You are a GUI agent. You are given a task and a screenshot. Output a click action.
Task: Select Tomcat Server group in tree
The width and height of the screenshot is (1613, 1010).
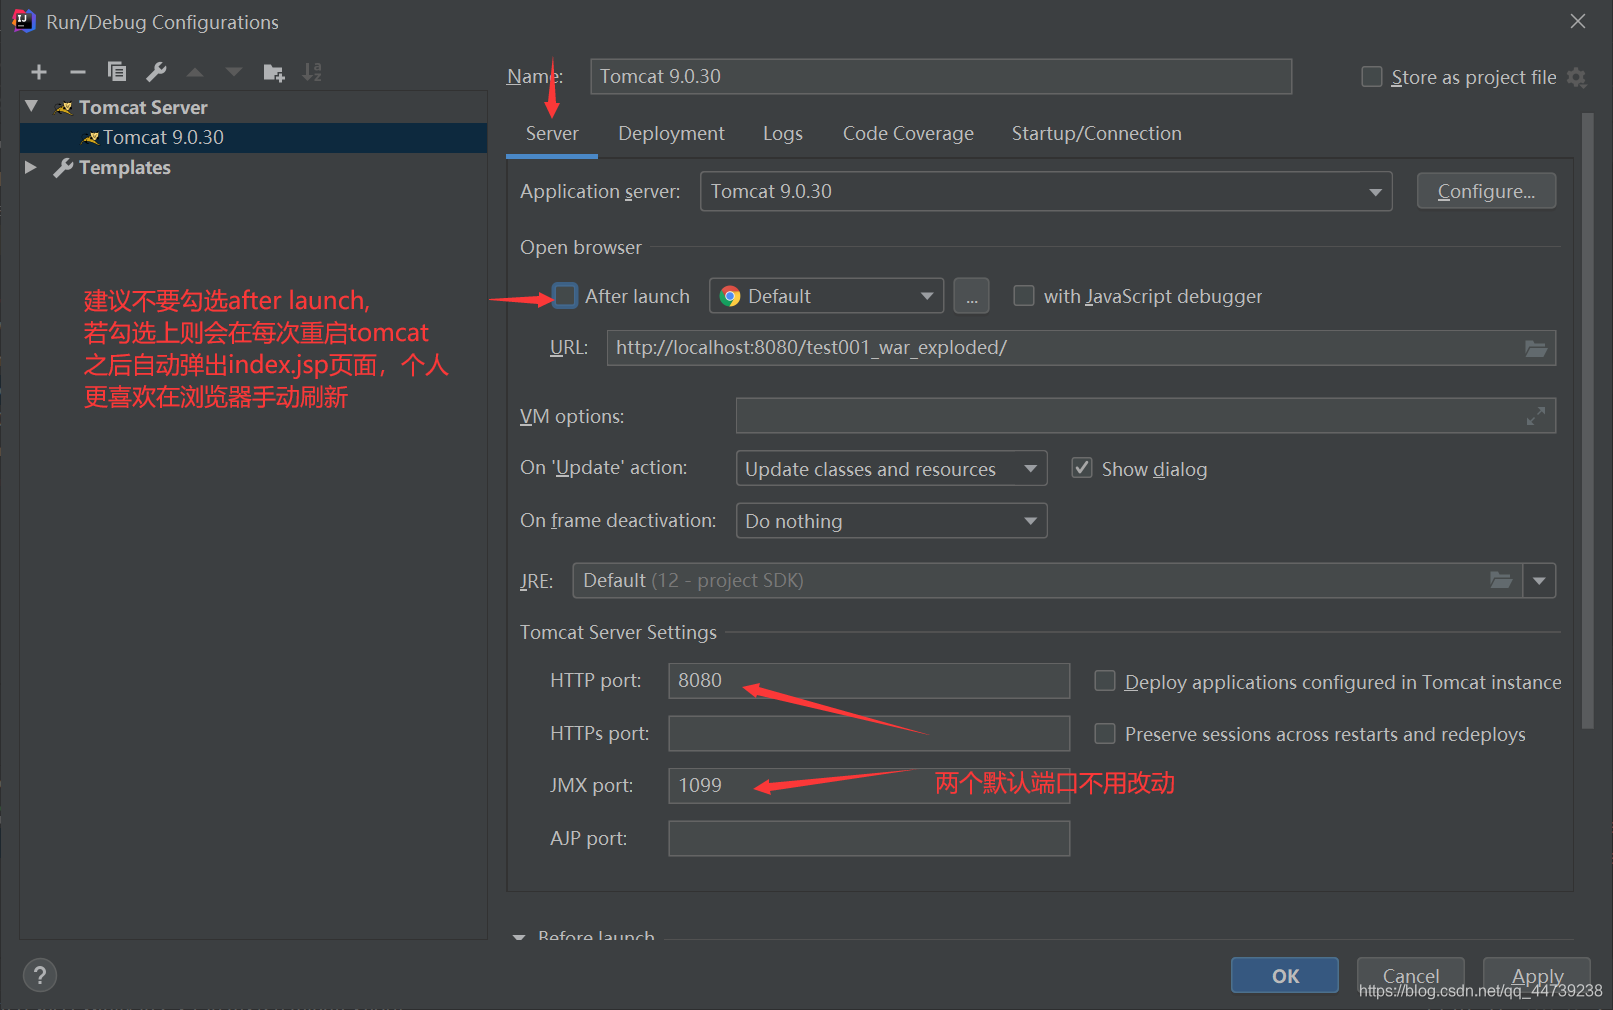(143, 107)
